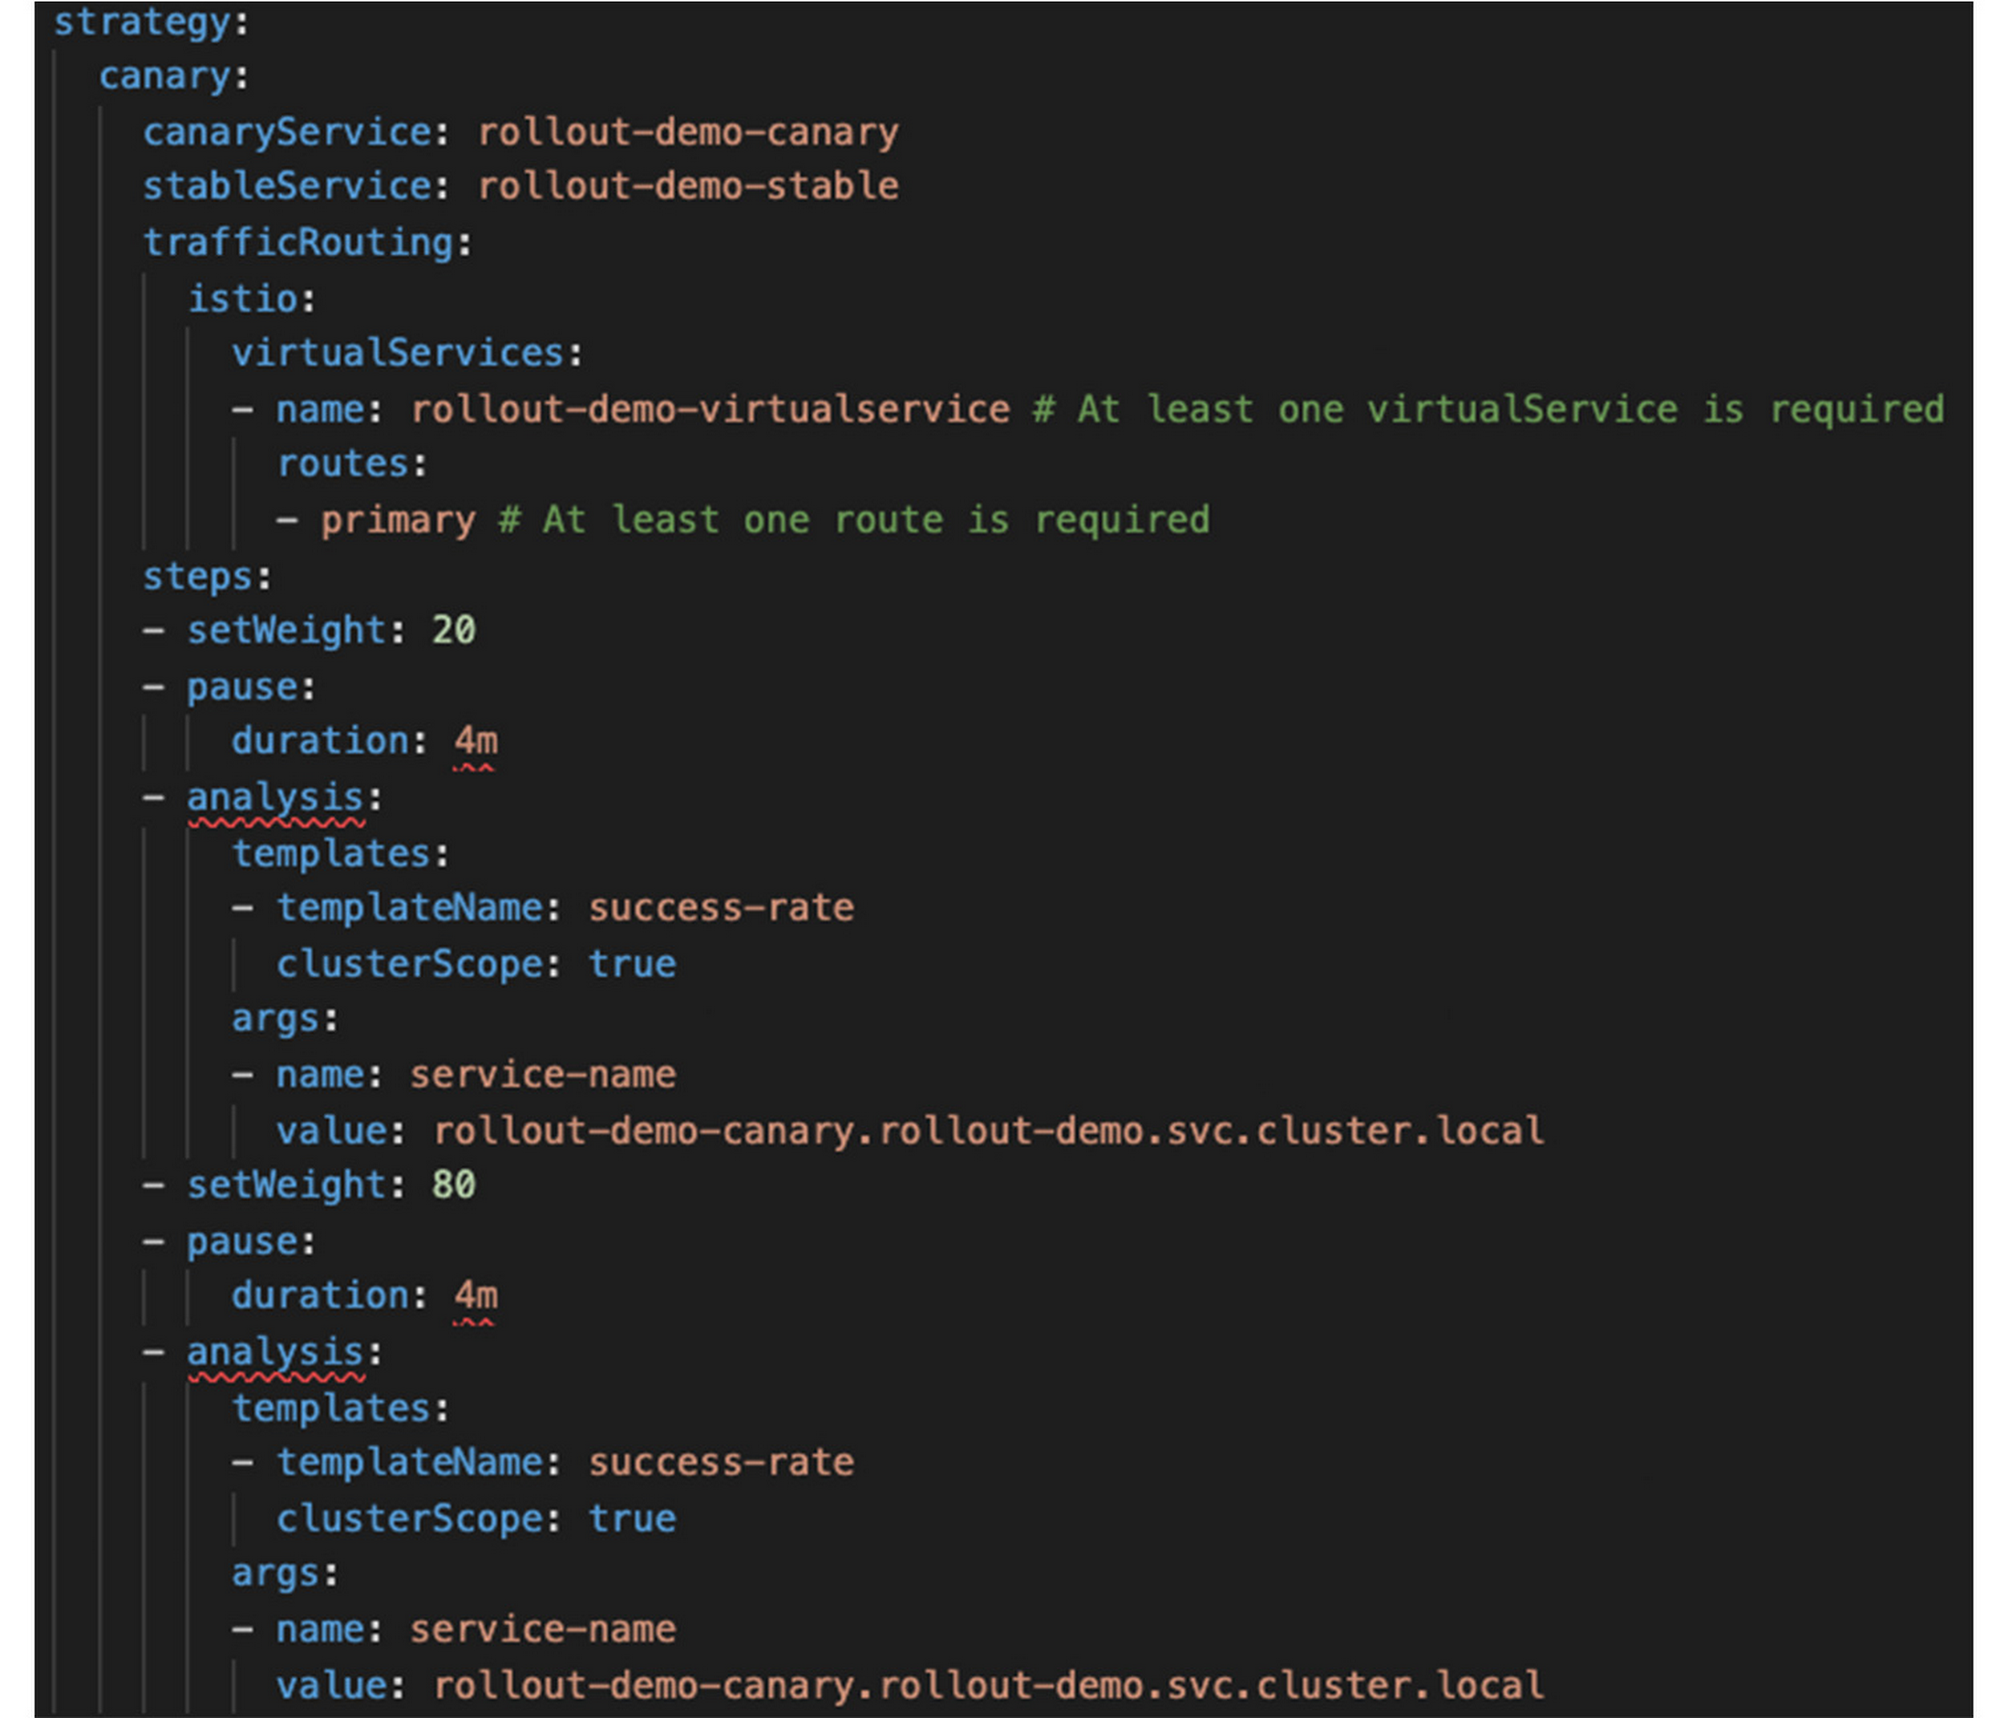Place cursor on 'trafficRouting' key
This screenshot has width=2000, height=1718.
(298, 242)
